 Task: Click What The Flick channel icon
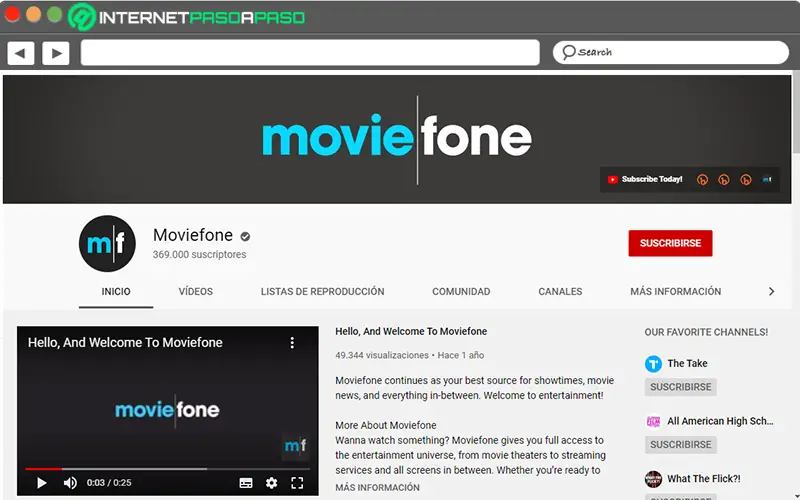tap(653, 479)
